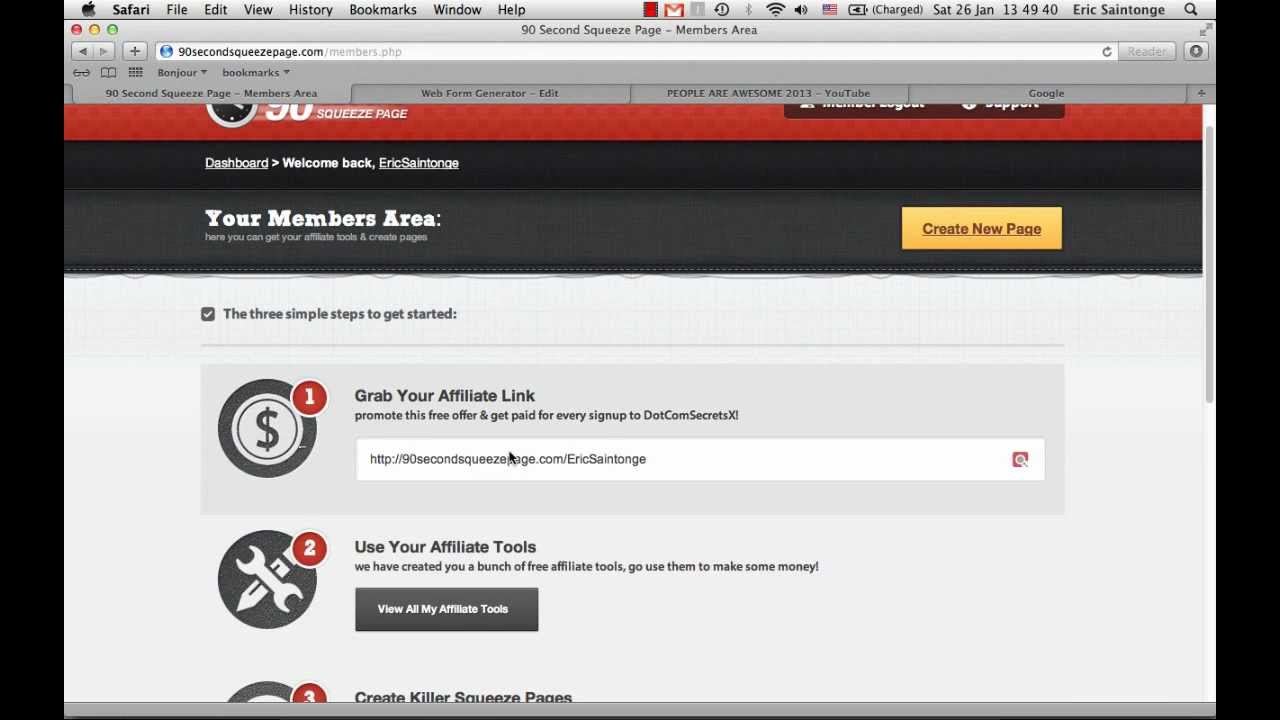
Task: Click Create Killer Squeeze Pages heading
Action: pyautogui.click(x=463, y=696)
